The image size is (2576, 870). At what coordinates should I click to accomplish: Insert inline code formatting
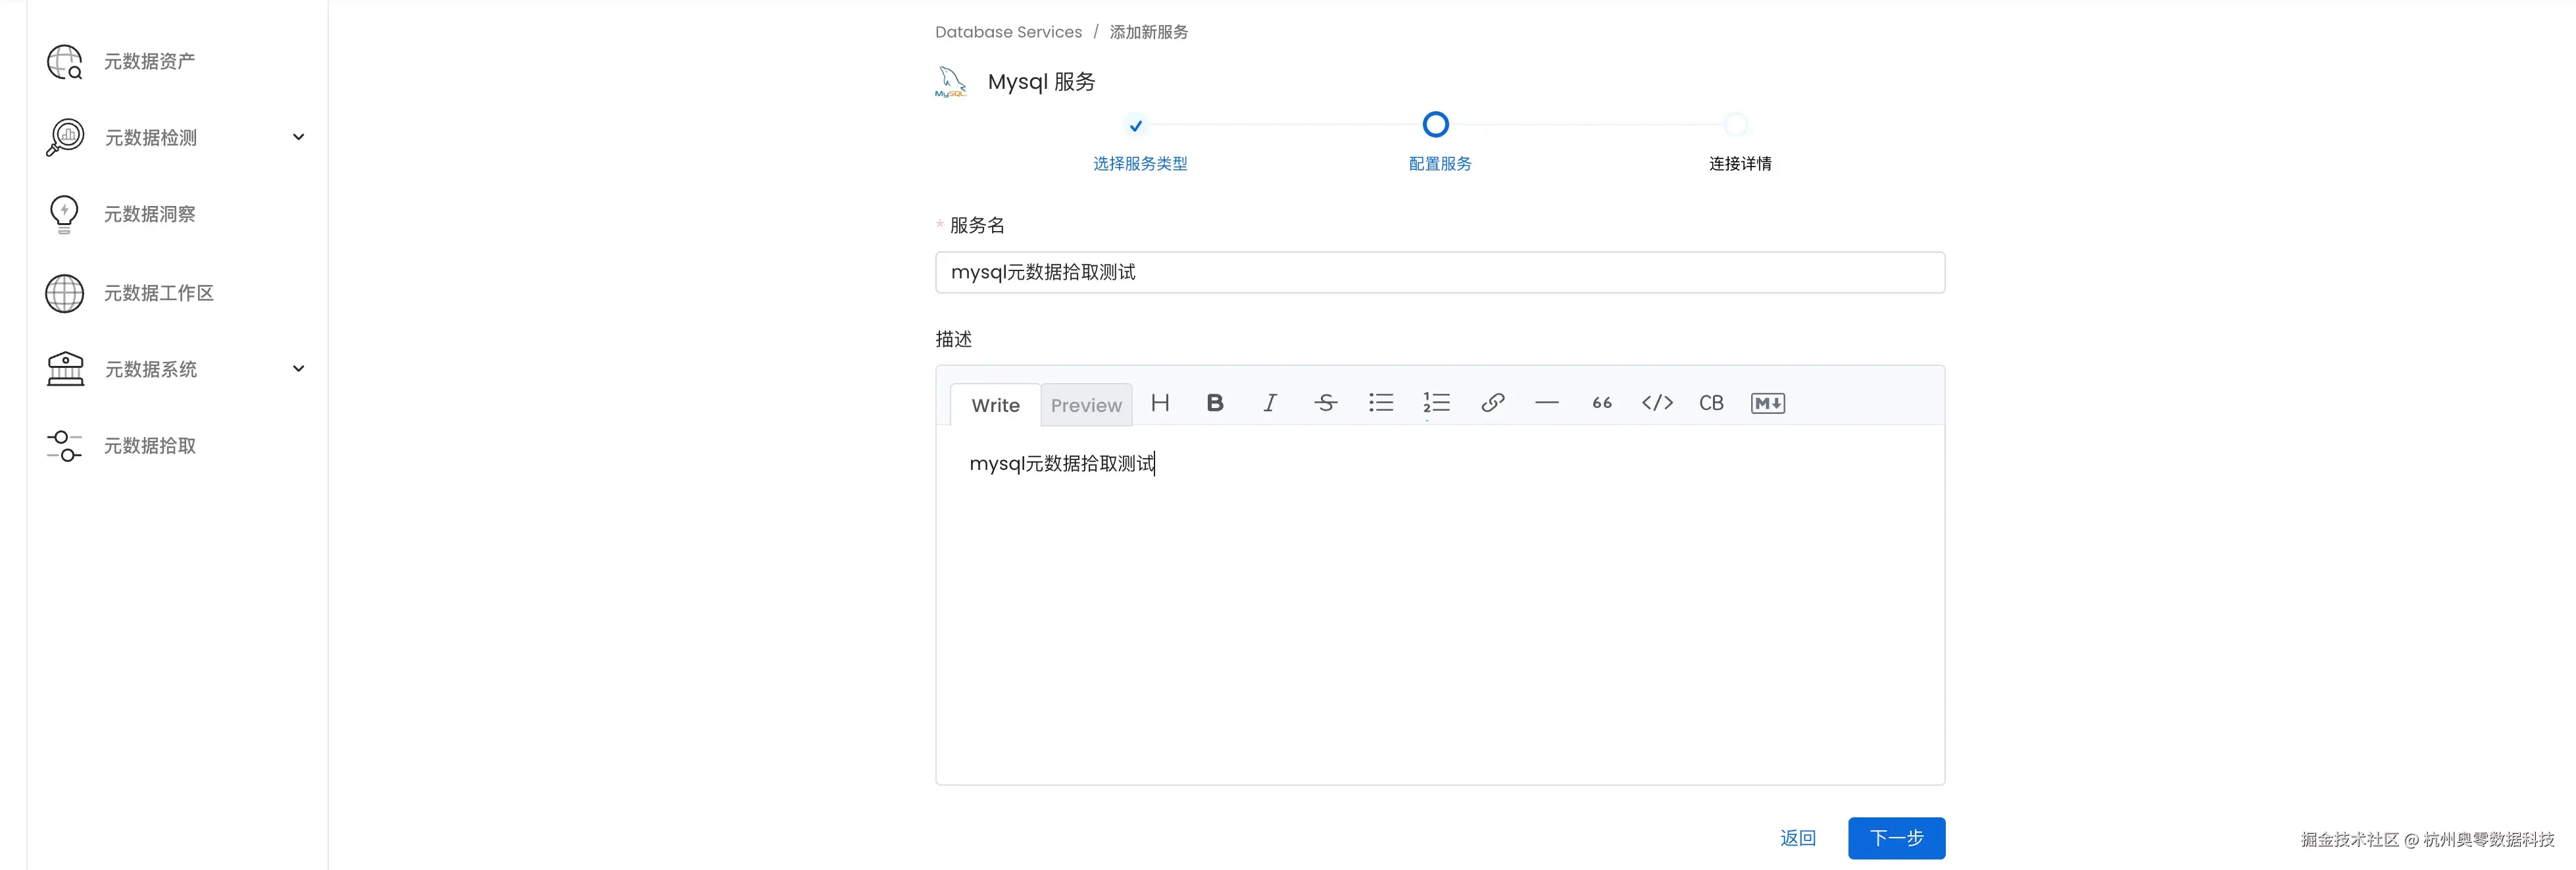coord(1656,403)
